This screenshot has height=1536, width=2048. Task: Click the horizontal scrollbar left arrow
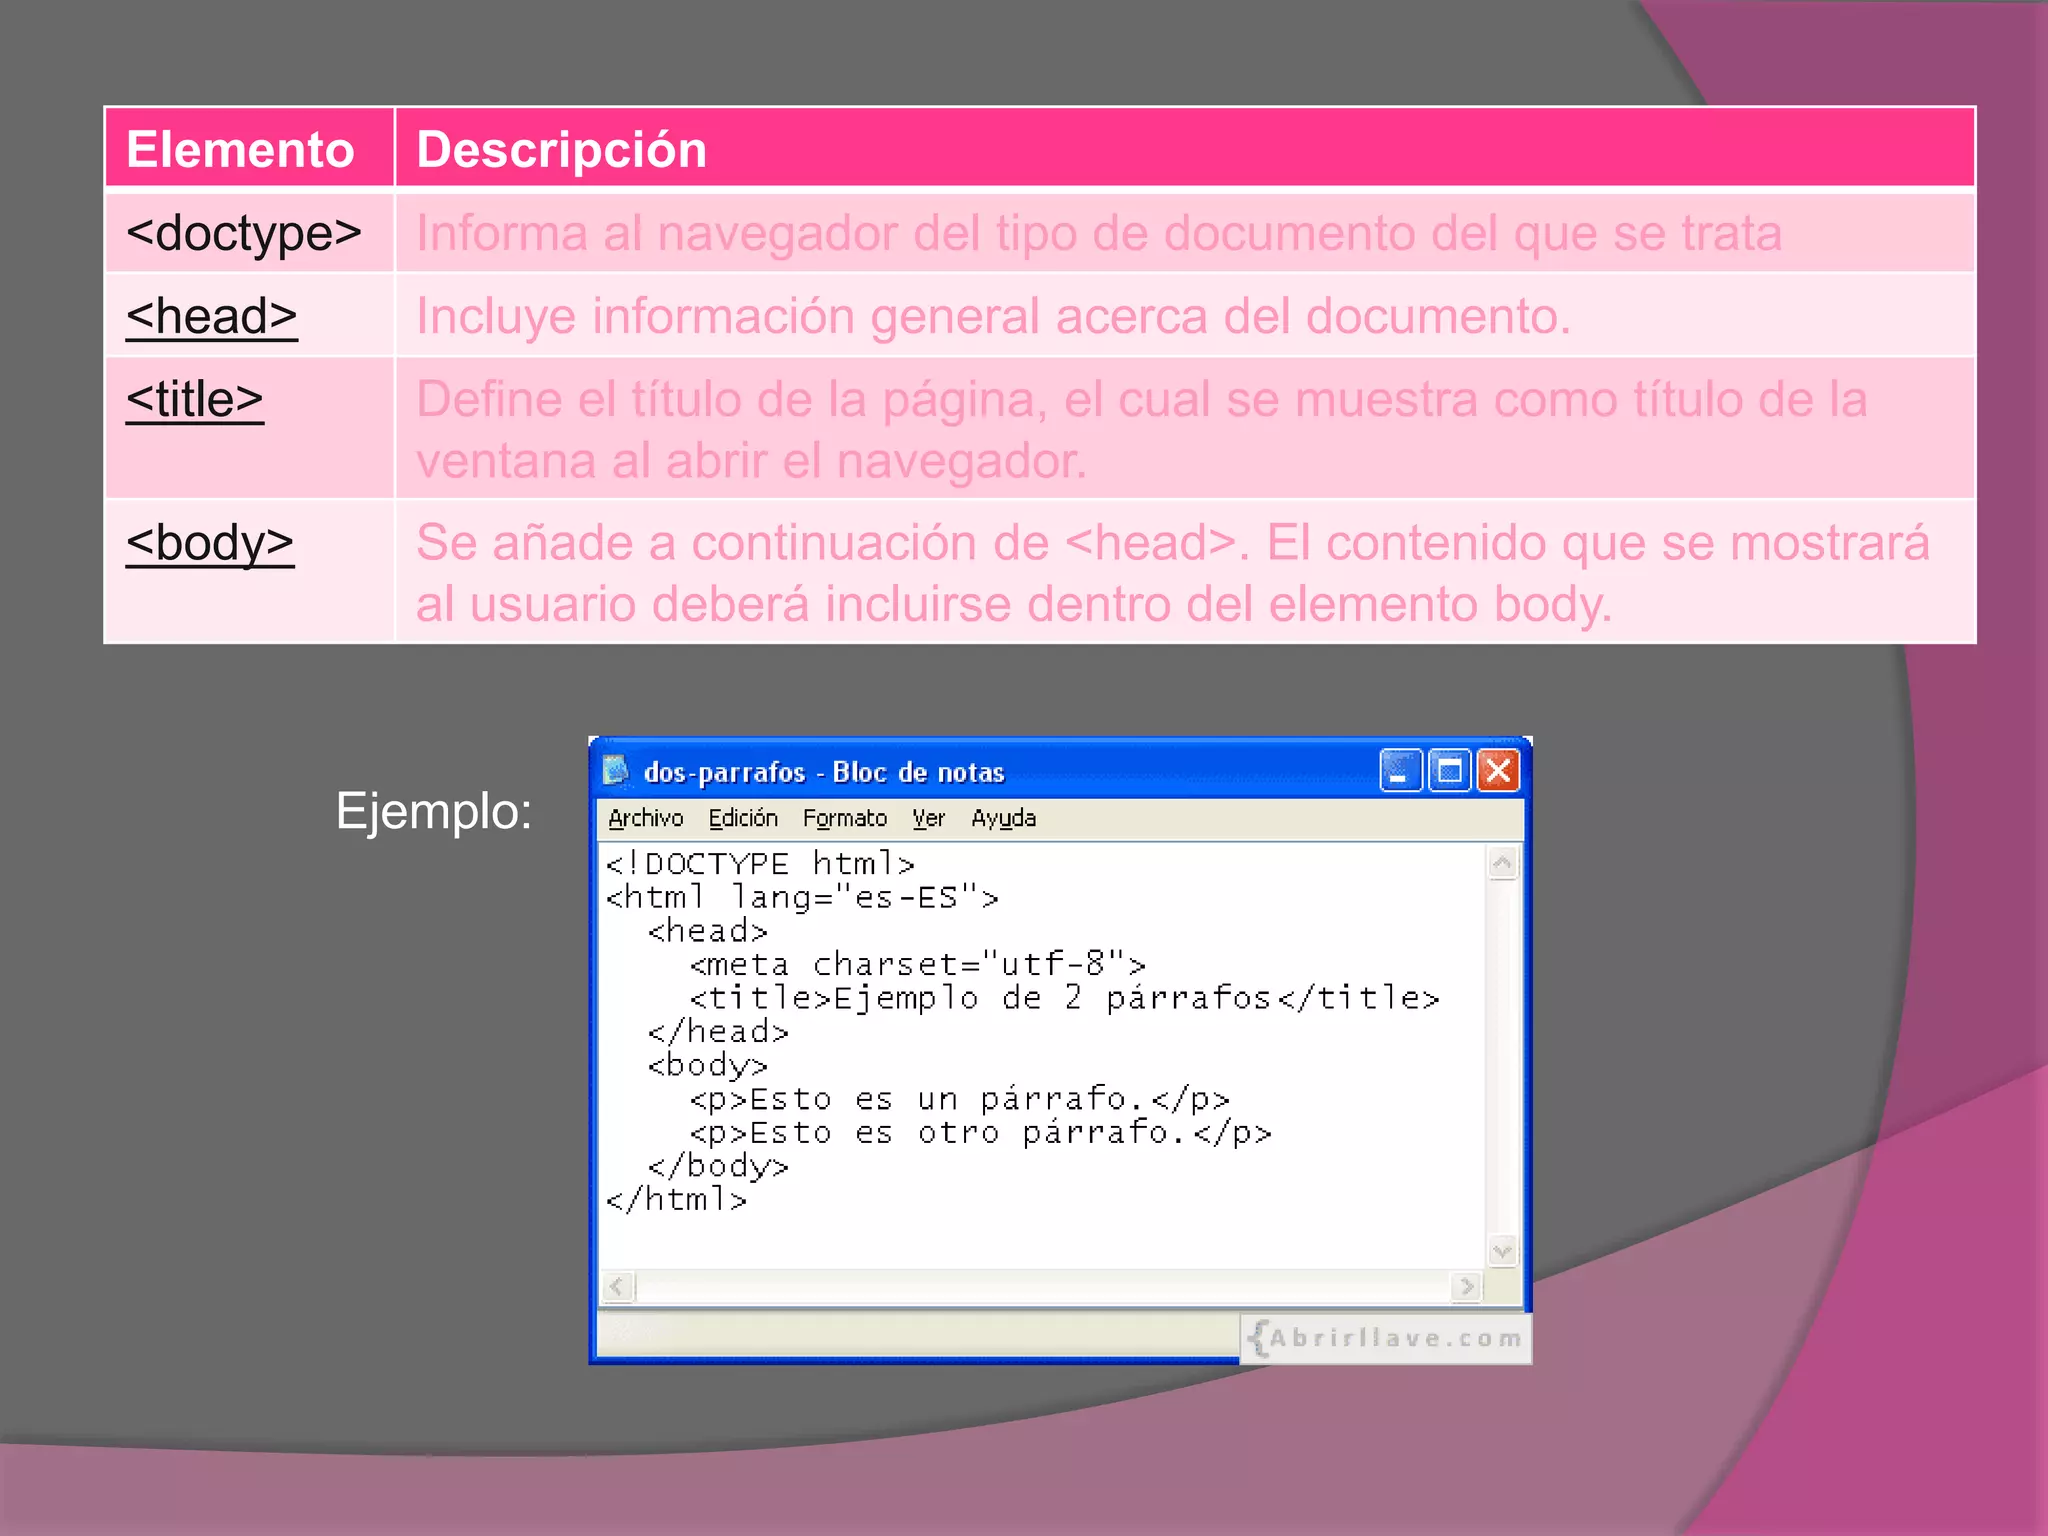pyautogui.click(x=618, y=1286)
